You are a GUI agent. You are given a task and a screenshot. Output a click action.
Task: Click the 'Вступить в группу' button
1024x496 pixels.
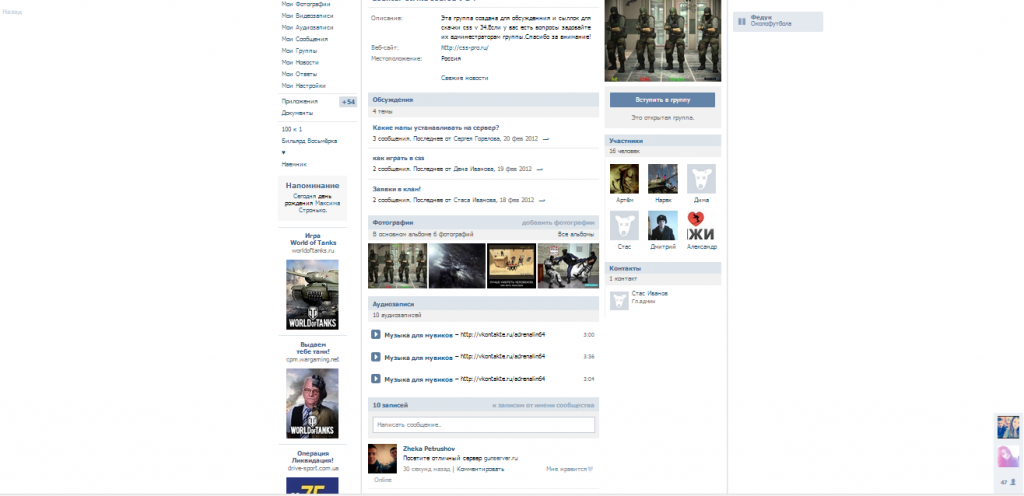point(662,100)
